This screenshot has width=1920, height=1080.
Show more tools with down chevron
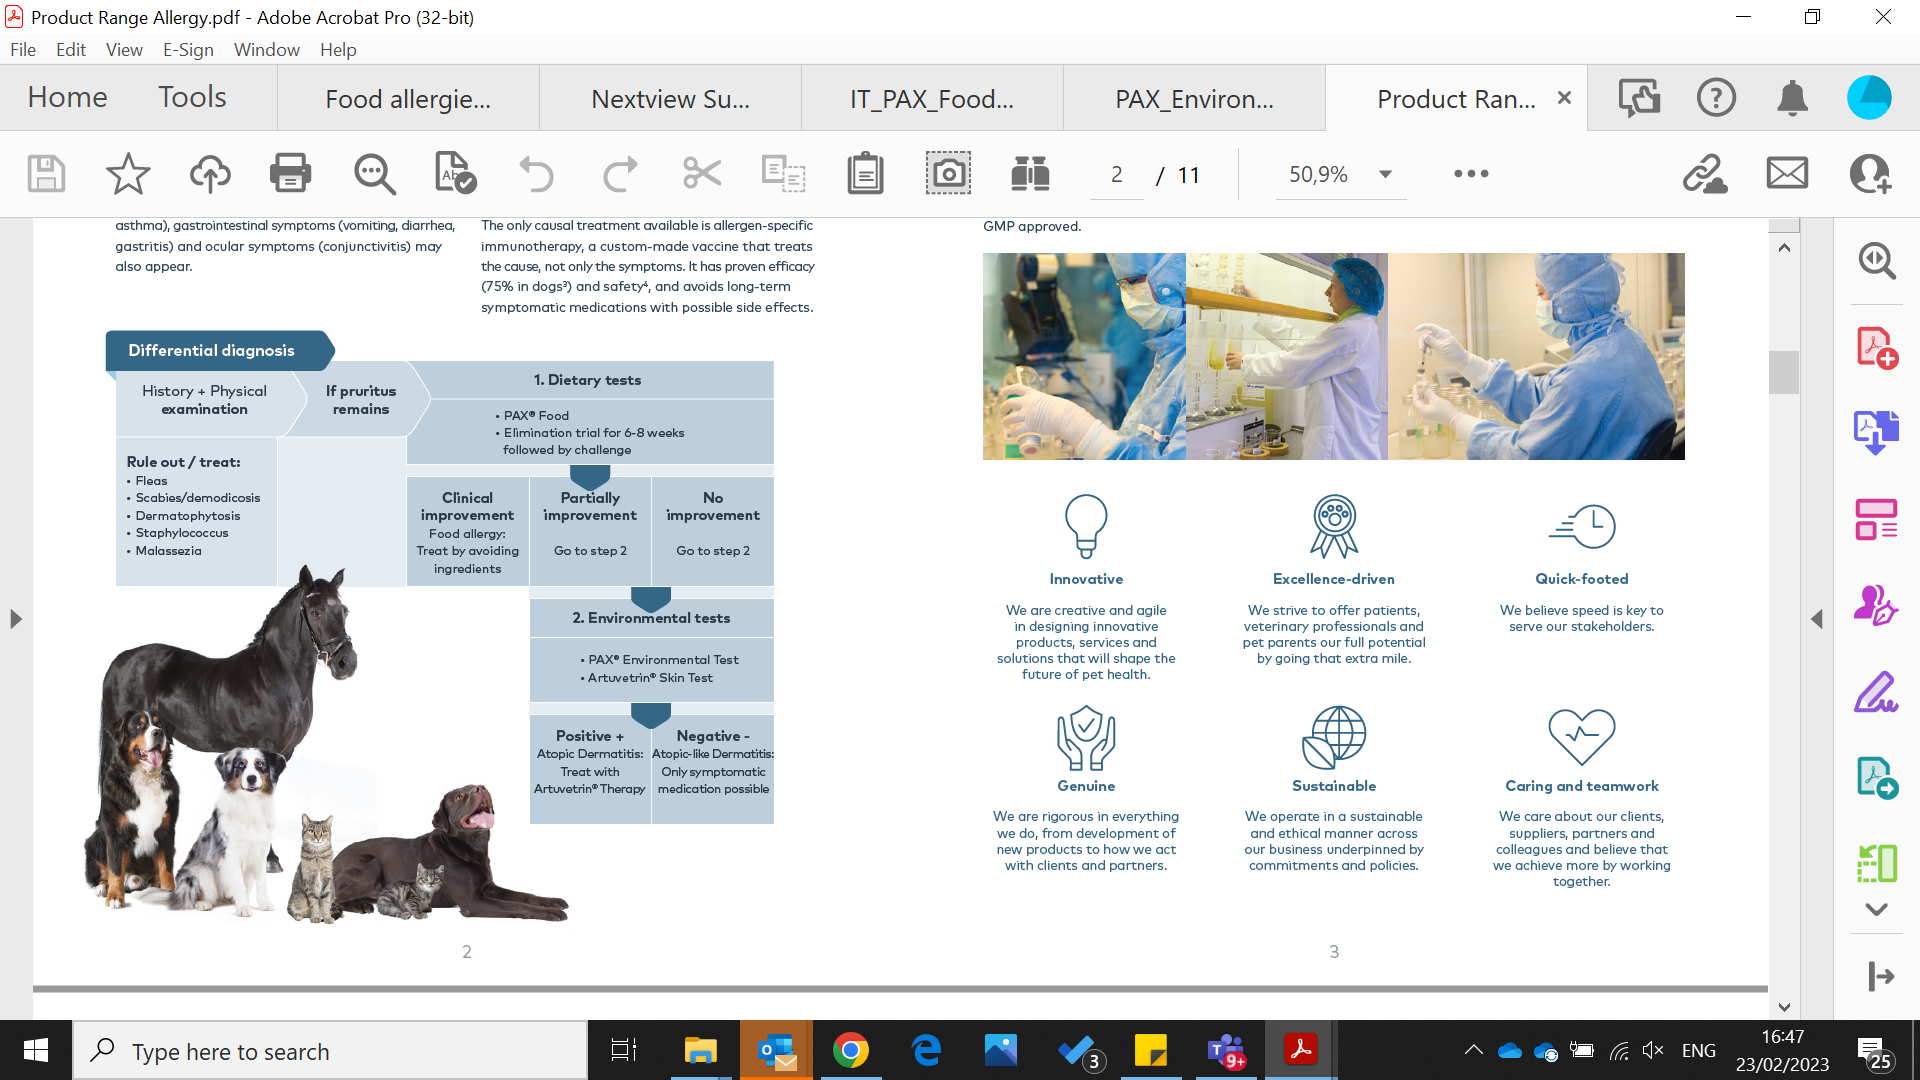click(1876, 909)
